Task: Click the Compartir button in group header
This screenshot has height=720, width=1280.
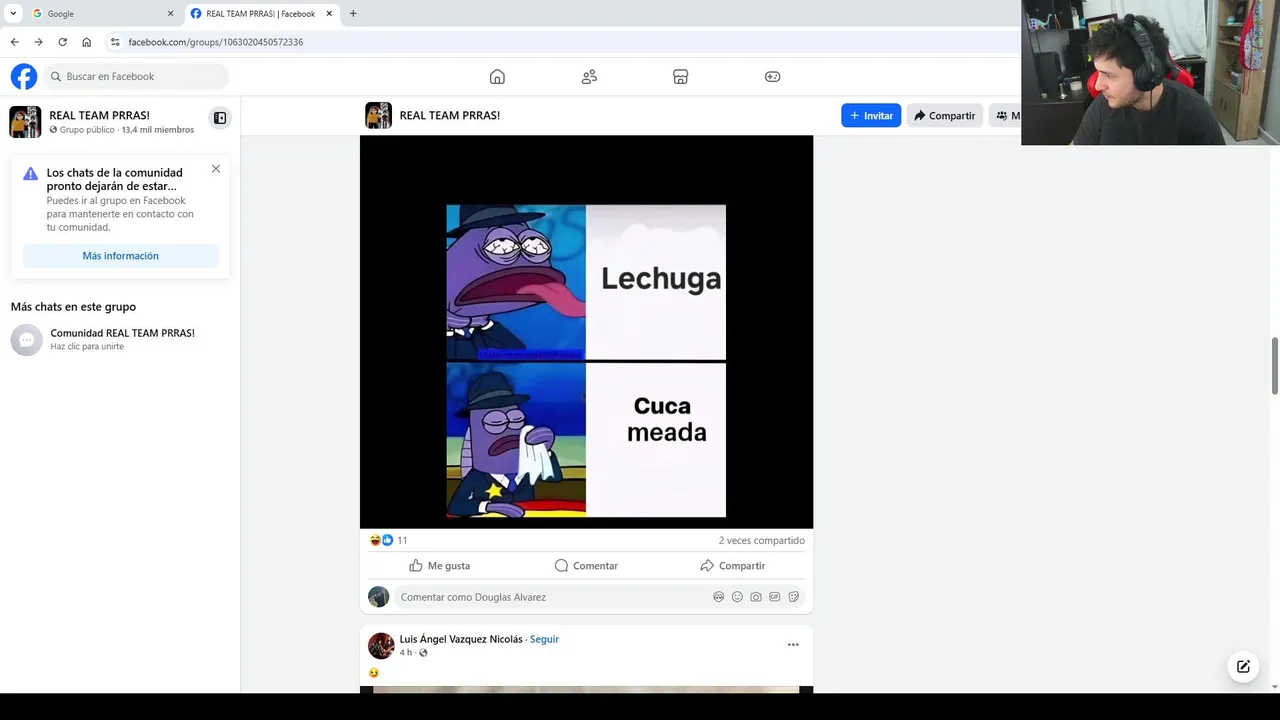Action: click(x=944, y=116)
